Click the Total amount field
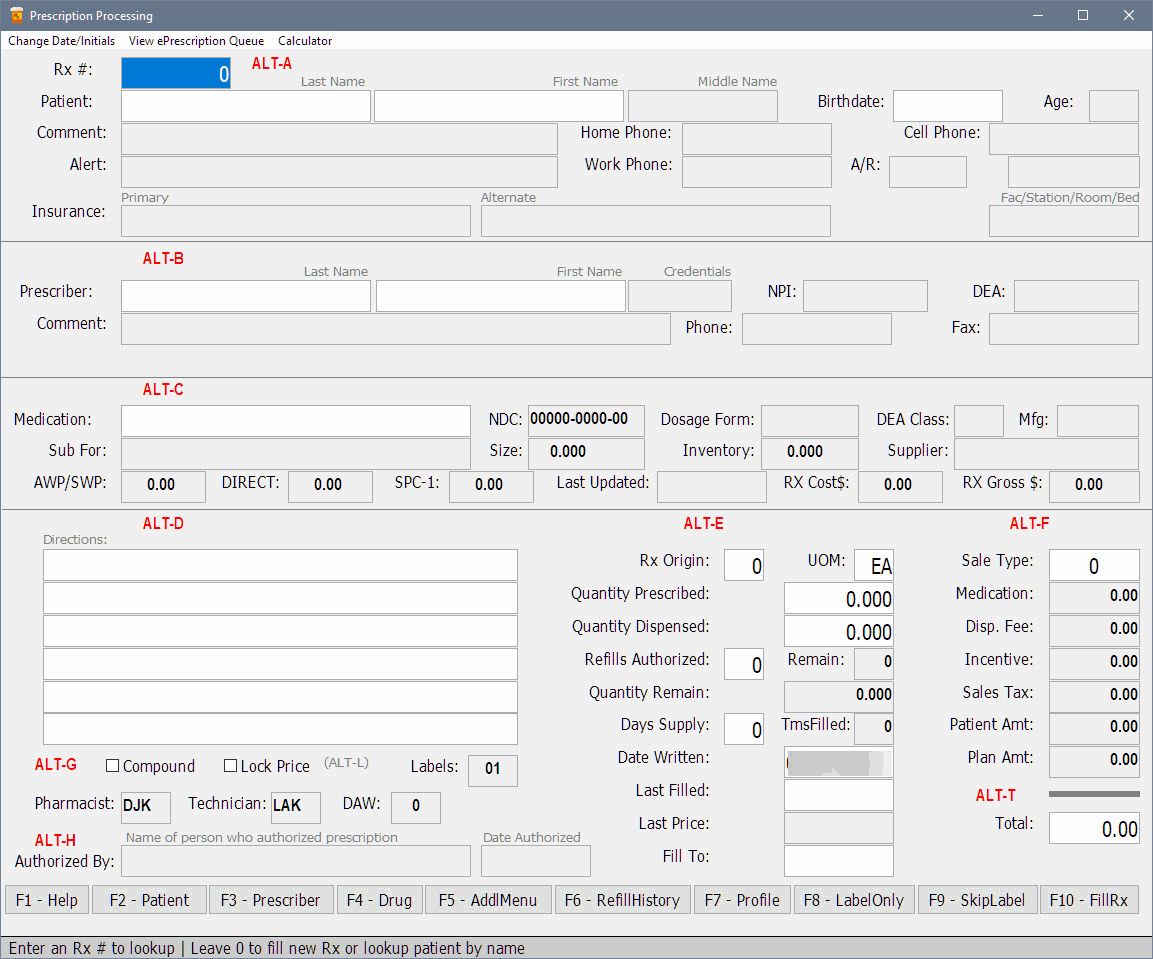 [1094, 828]
